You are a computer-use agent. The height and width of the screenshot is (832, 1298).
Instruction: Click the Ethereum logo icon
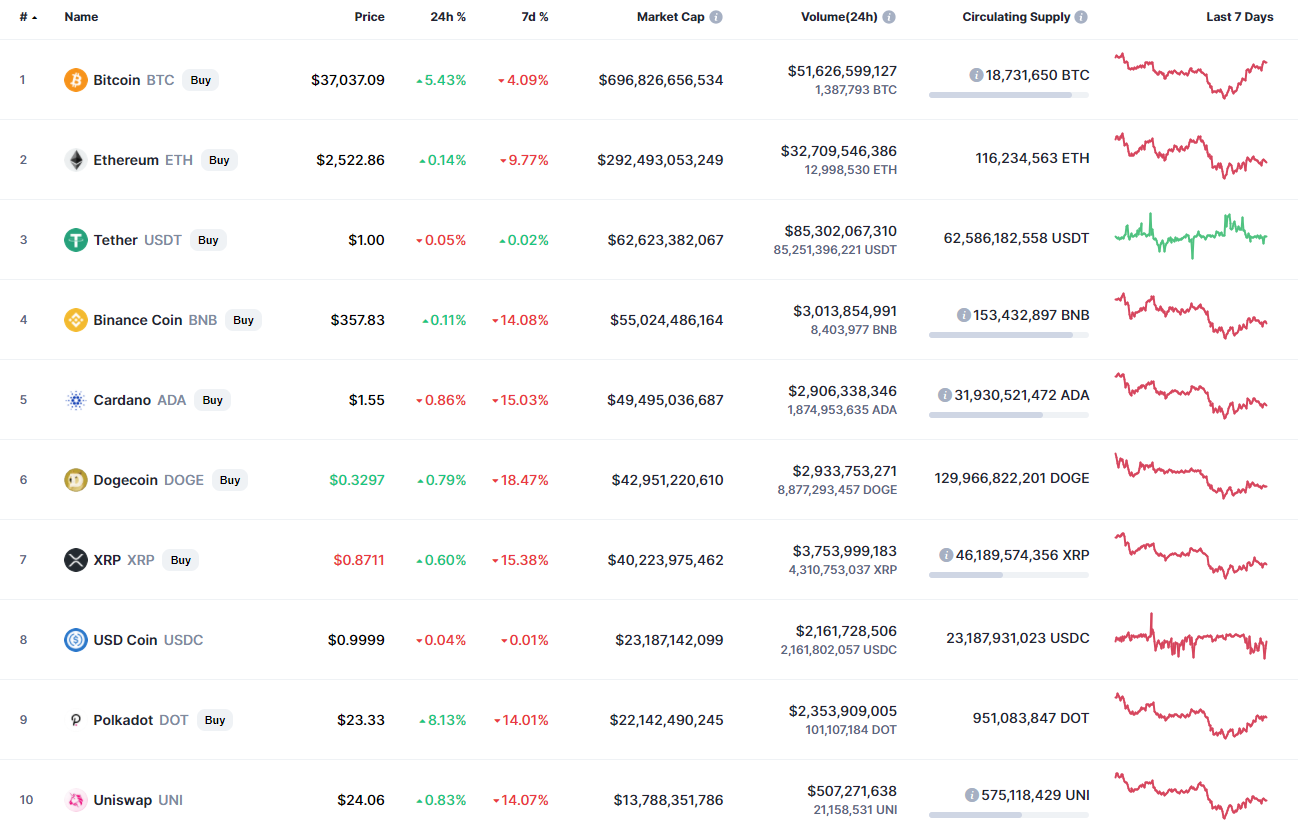click(76, 160)
